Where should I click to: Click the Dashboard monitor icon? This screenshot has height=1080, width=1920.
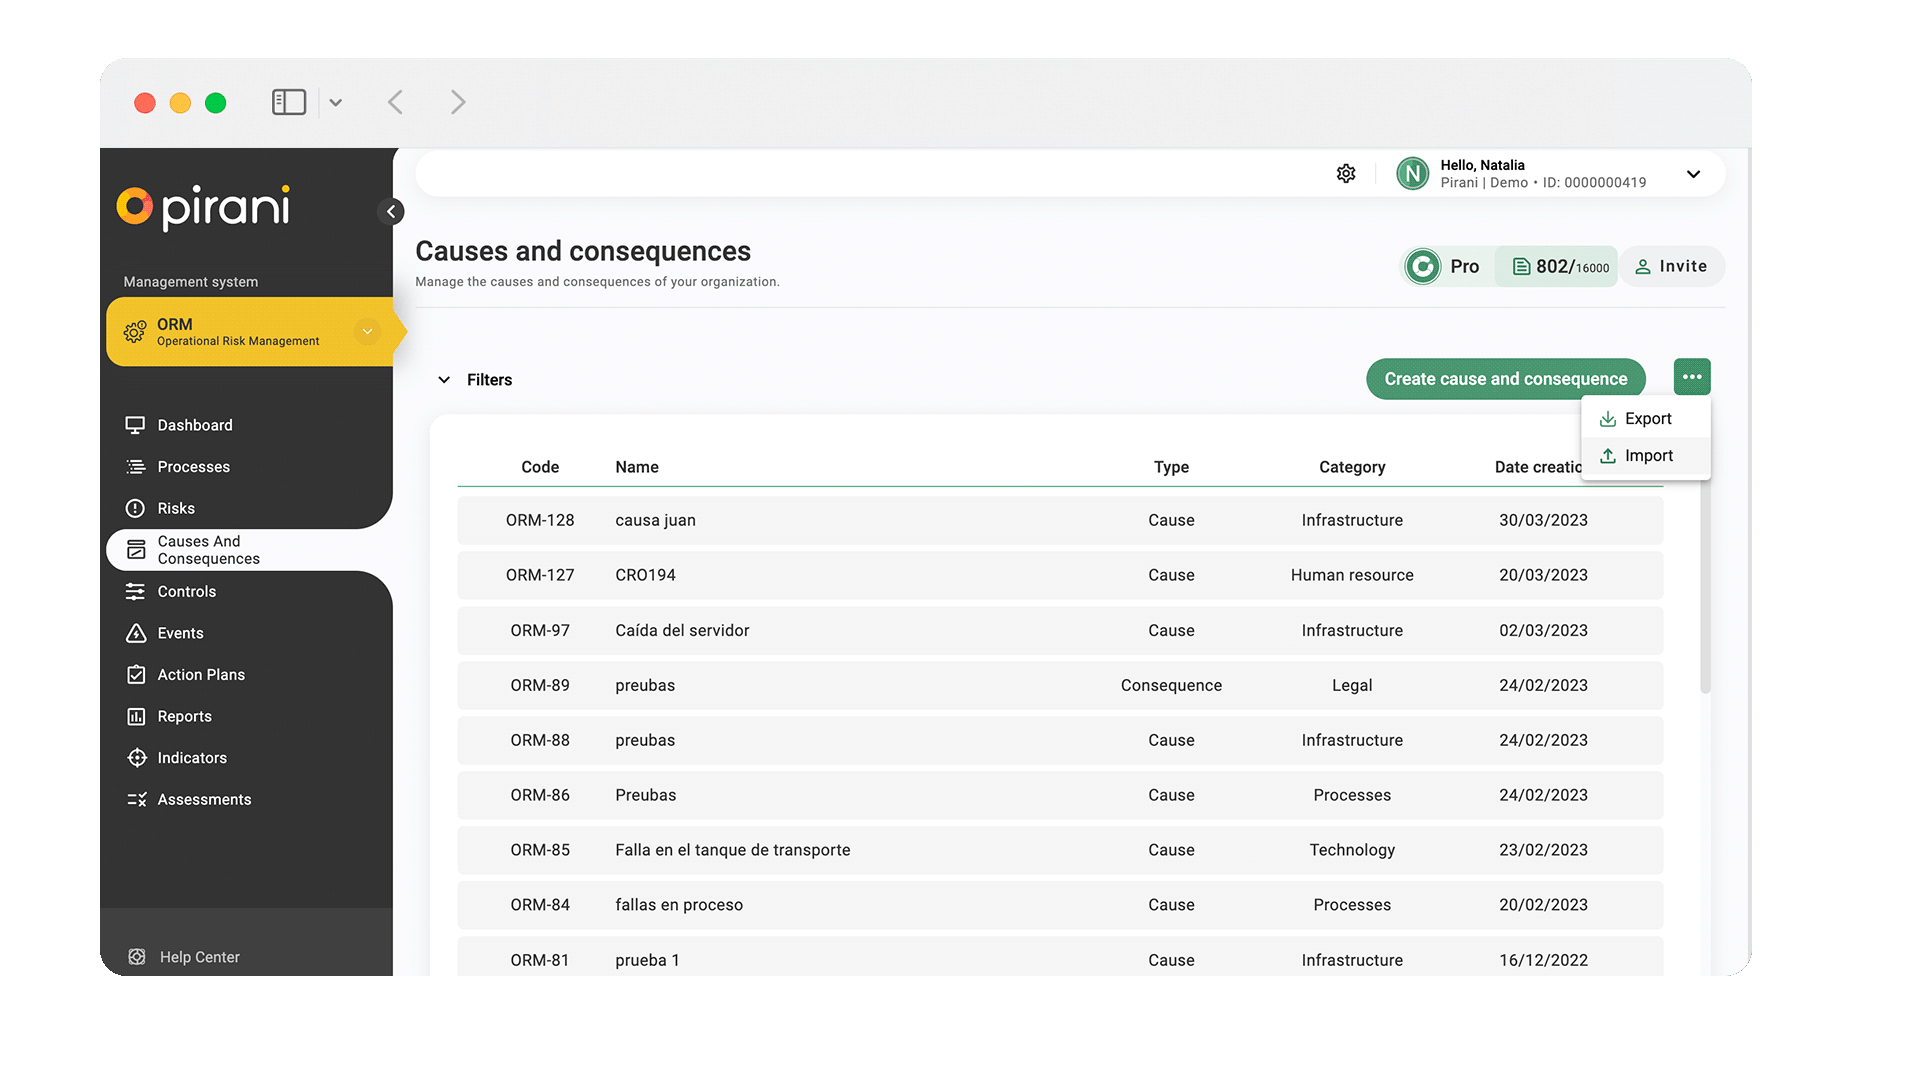(136, 425)
